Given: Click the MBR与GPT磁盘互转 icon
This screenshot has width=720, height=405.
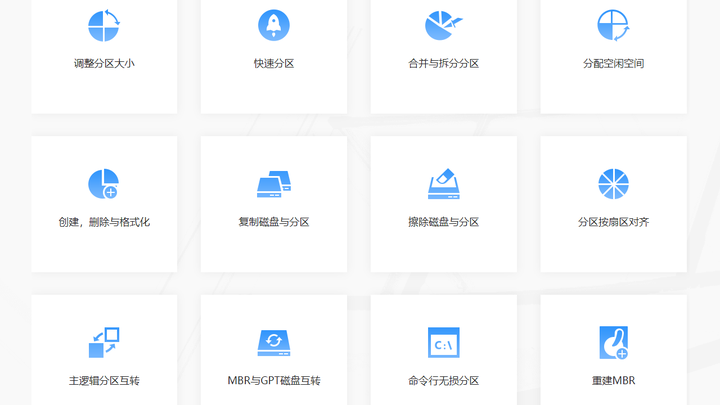Looking at the screenshot, I should pos(274,343).
